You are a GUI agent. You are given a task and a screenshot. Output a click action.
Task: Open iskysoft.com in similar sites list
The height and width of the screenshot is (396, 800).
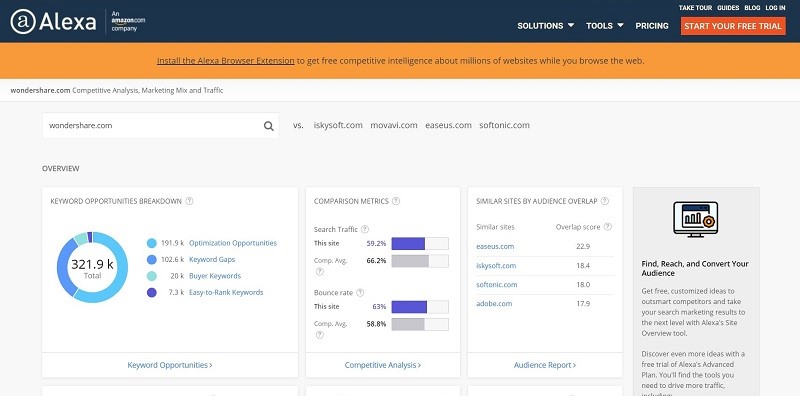[x=496, y=266]
